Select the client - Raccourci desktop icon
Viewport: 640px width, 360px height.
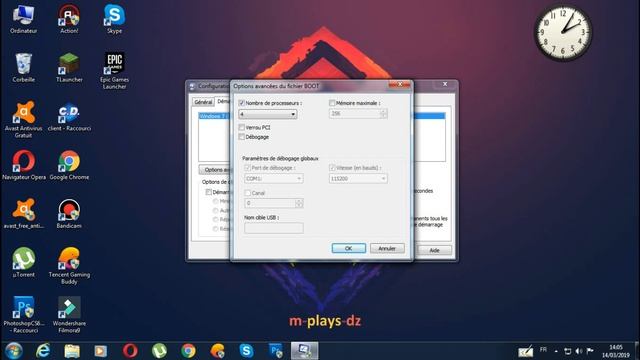click(x=69, y=117)
